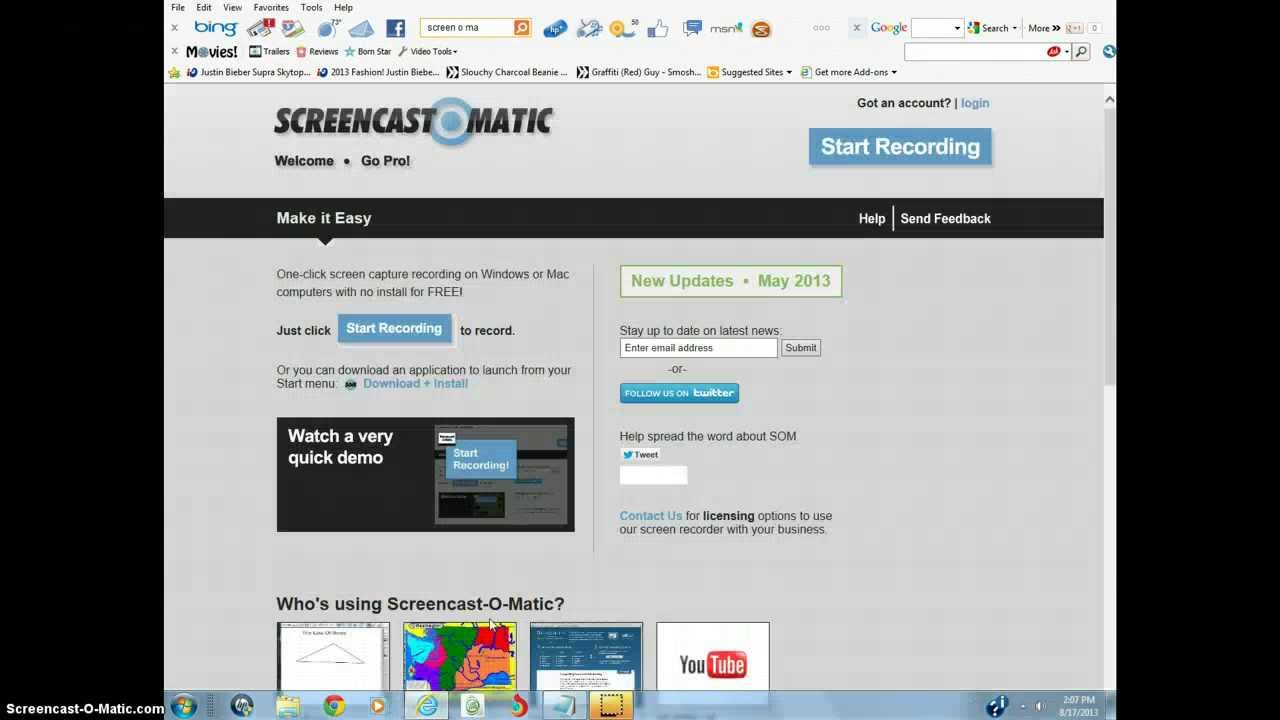
Task: Click the Bing logo in the toolbar
Action: 216,28
